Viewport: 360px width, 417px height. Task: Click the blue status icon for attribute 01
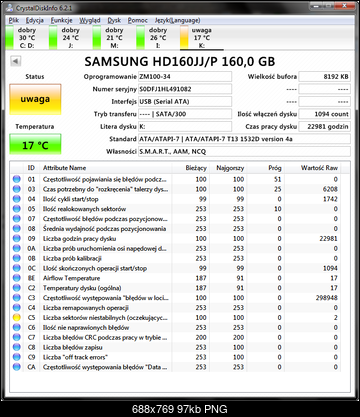16,179
